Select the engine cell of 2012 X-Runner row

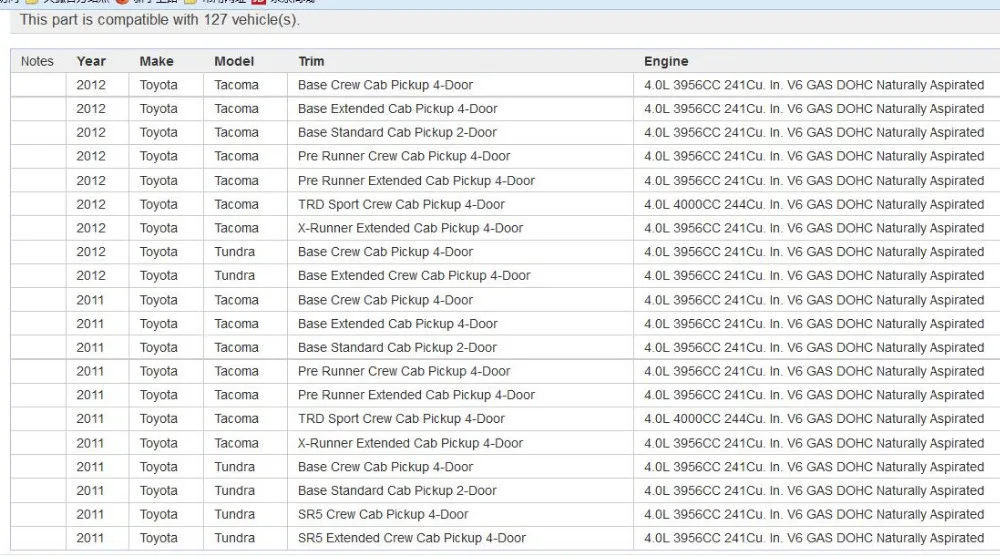coord(814,228)
